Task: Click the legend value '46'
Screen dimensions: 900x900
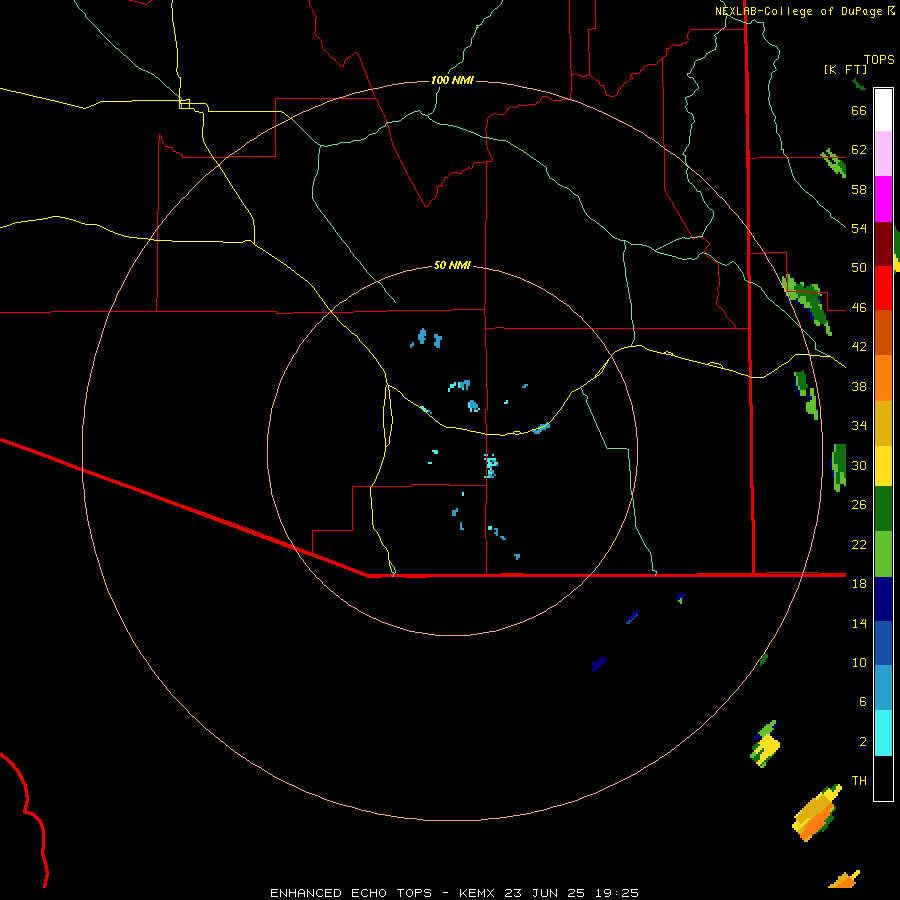Action: pyautogui.click(x=859, y=308)
